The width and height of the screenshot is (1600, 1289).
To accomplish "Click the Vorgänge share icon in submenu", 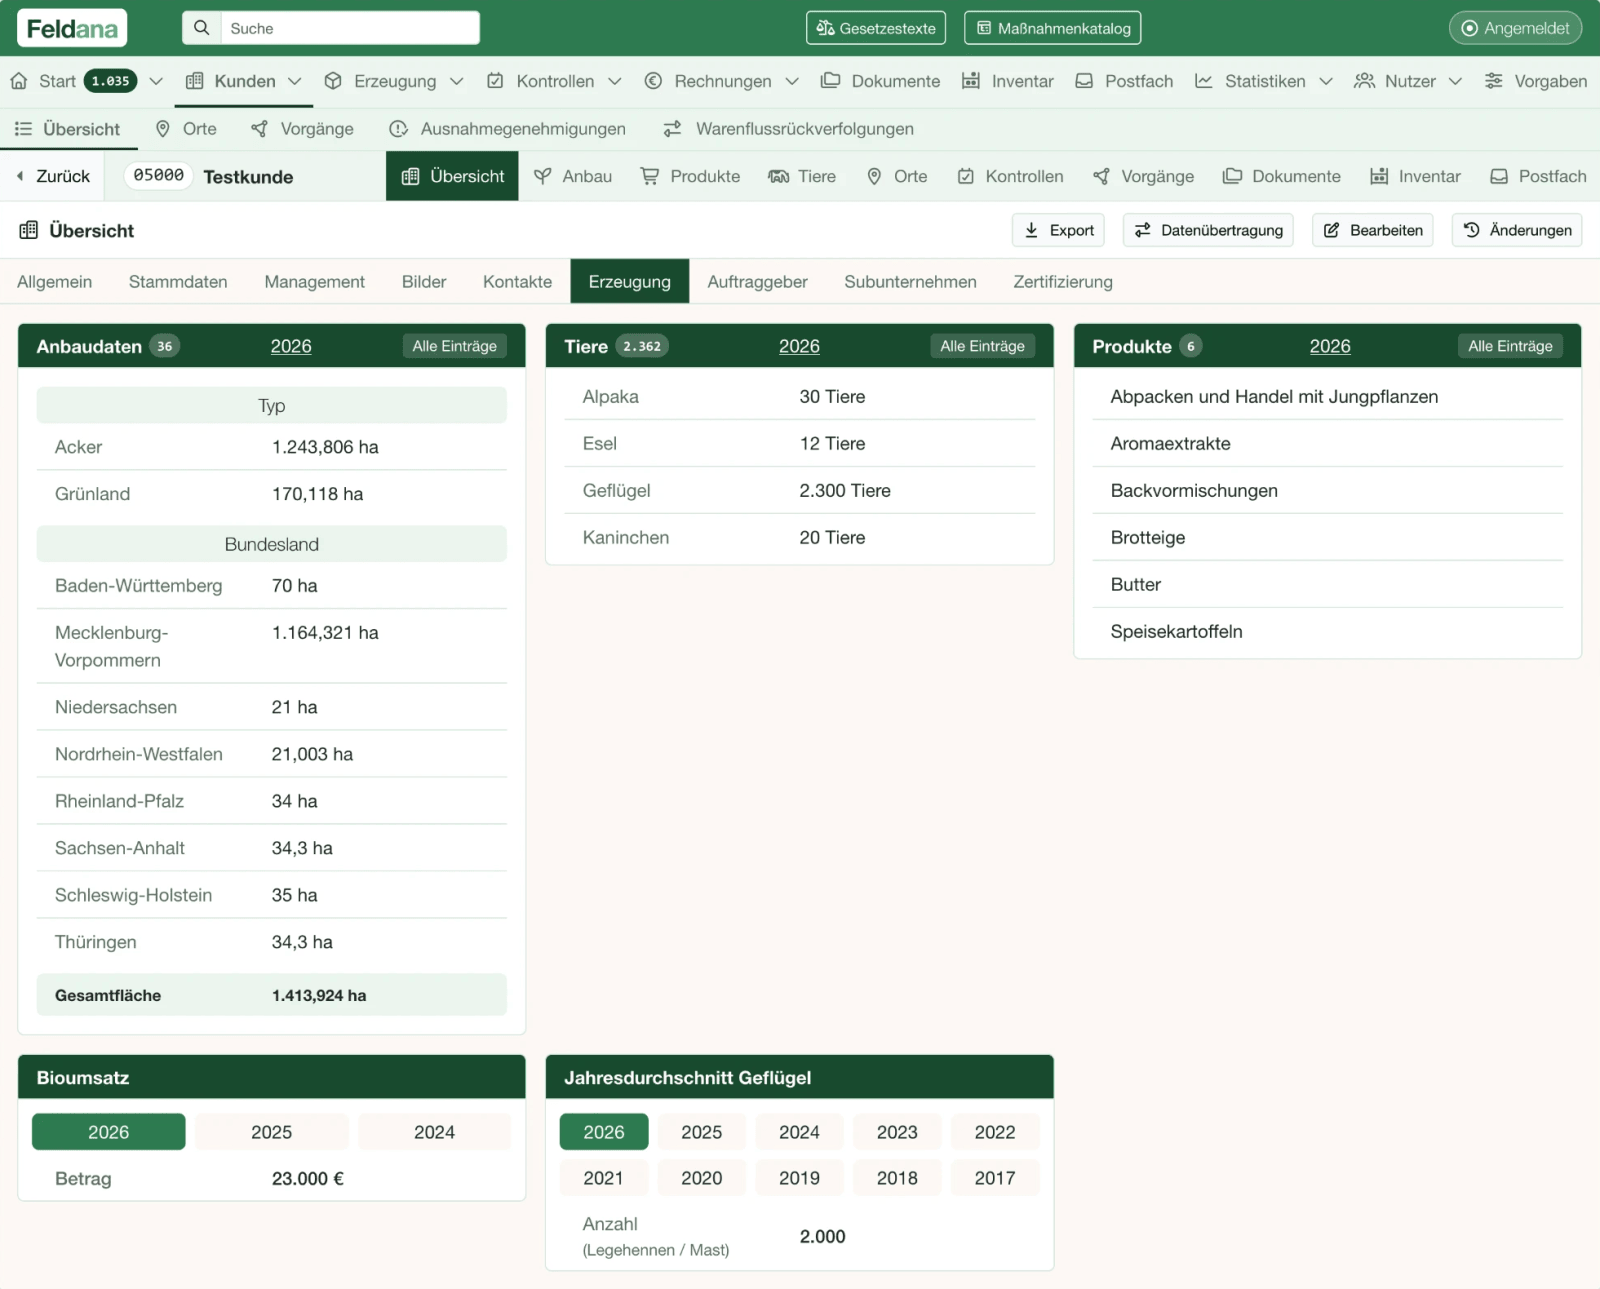I will coord(259,129).
